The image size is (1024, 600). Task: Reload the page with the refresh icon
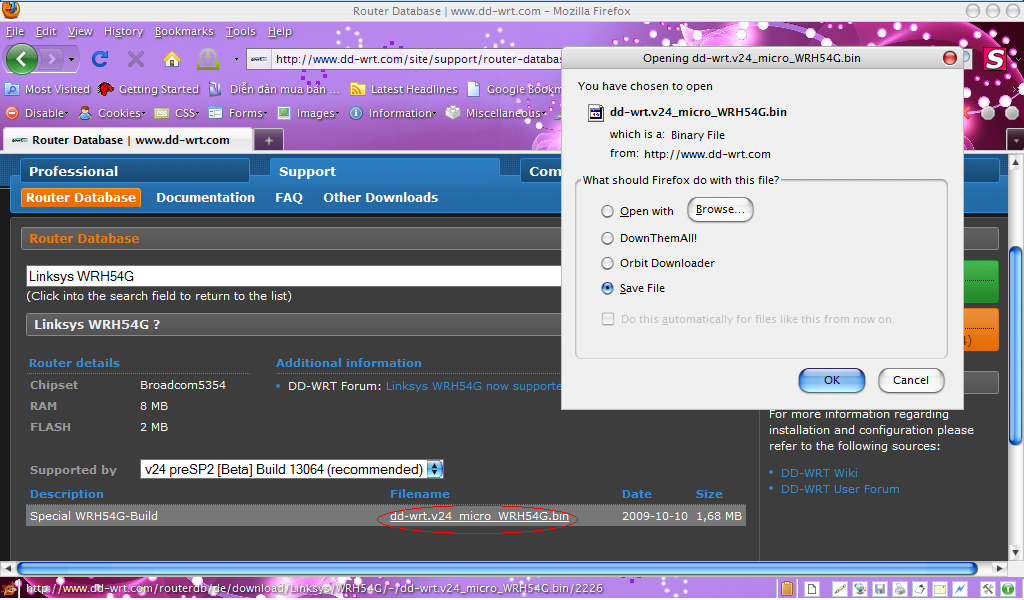pyautogui.click(x=100, y=59)
